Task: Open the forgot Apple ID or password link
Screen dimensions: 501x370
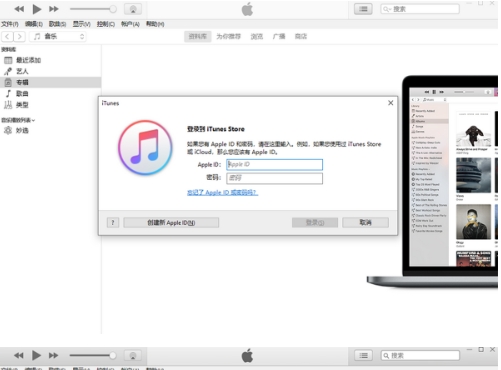Action: pos(223,193)
